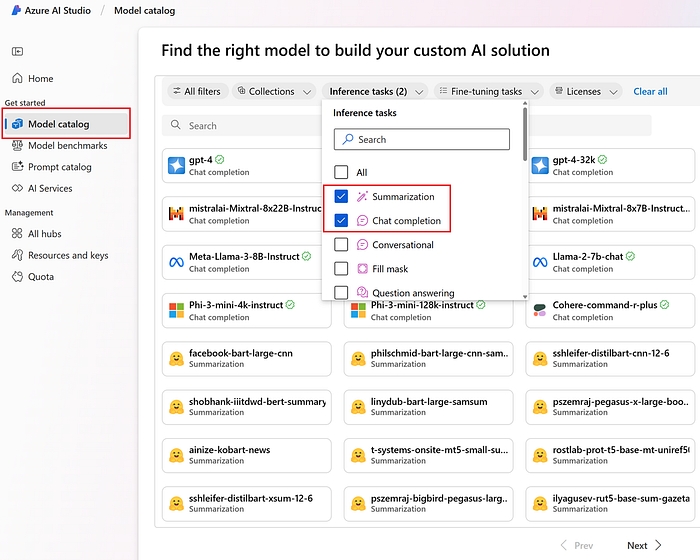This screenshot has height=560, width=700.
Task: Click the sidebar collapse icon
Action: pos(17,52)
